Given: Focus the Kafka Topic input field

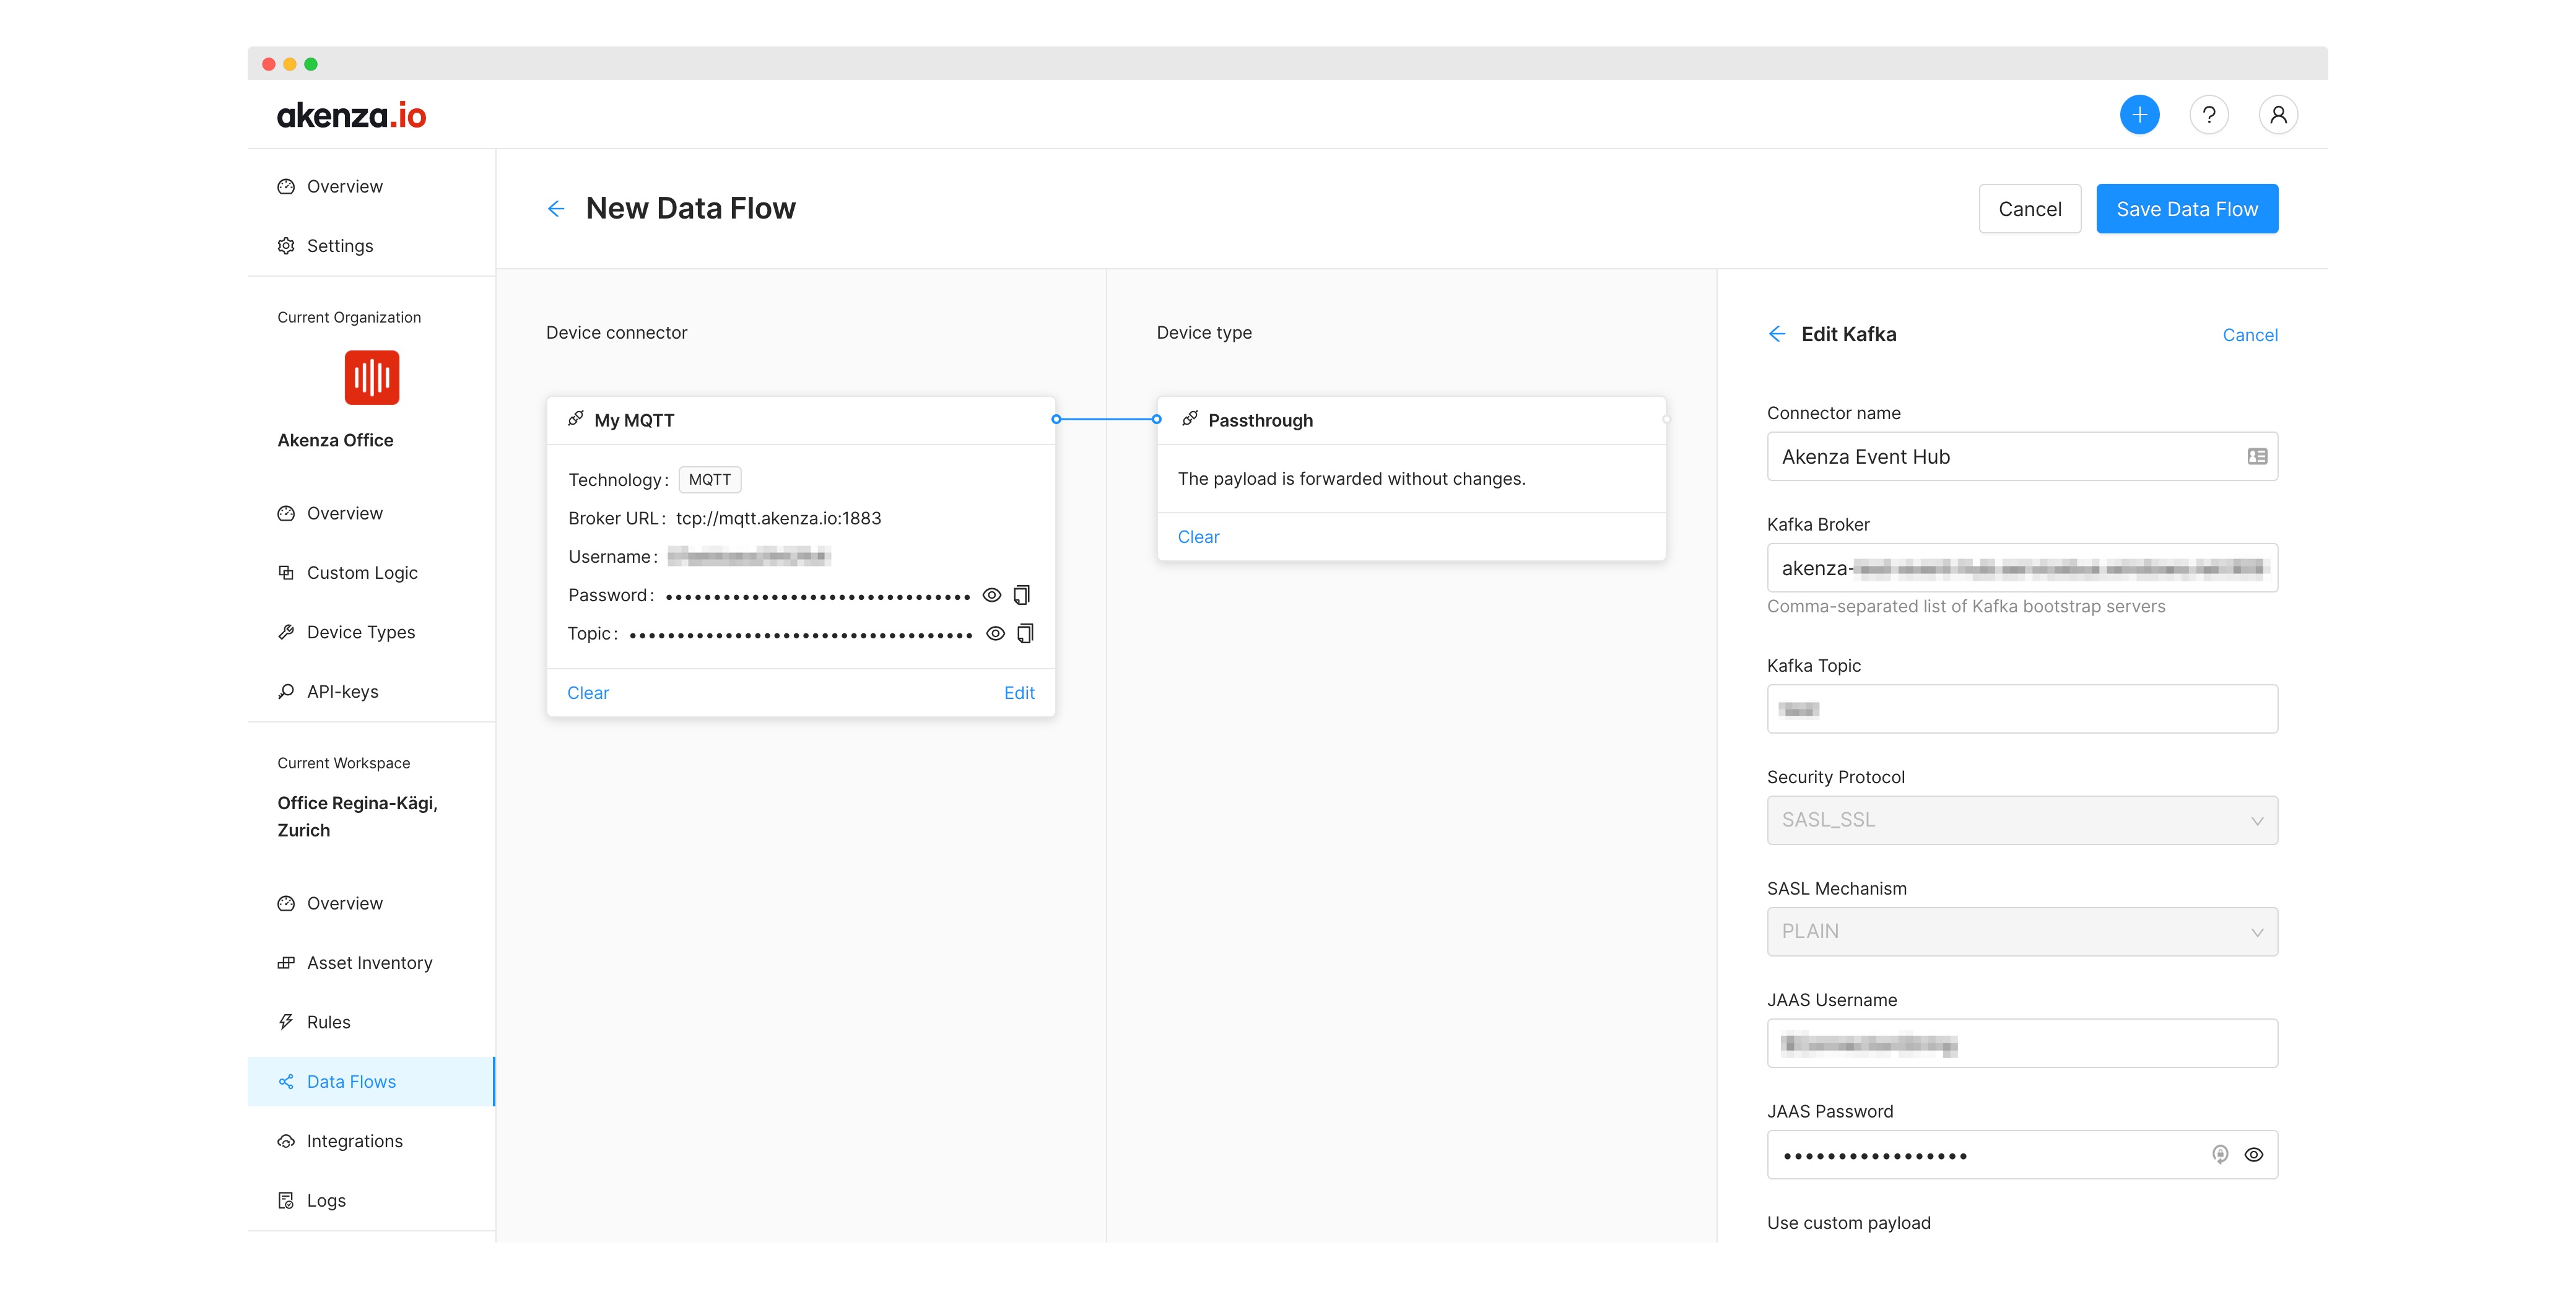Looking at the screenshot, I should (2022, 709).
